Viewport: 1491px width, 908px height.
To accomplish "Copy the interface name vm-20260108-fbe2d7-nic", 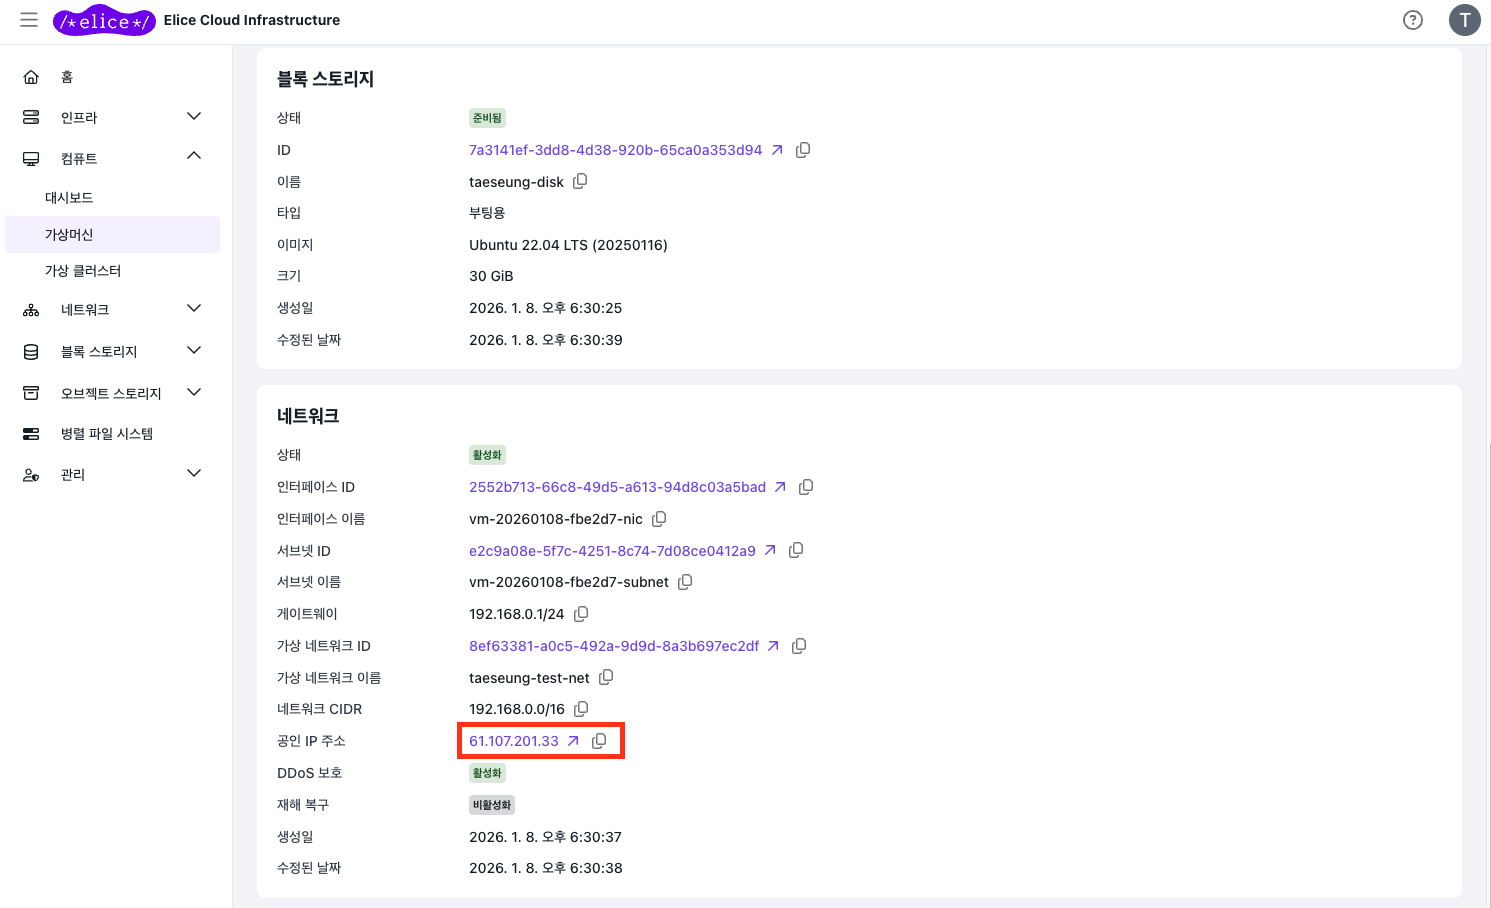I will 659,519.
